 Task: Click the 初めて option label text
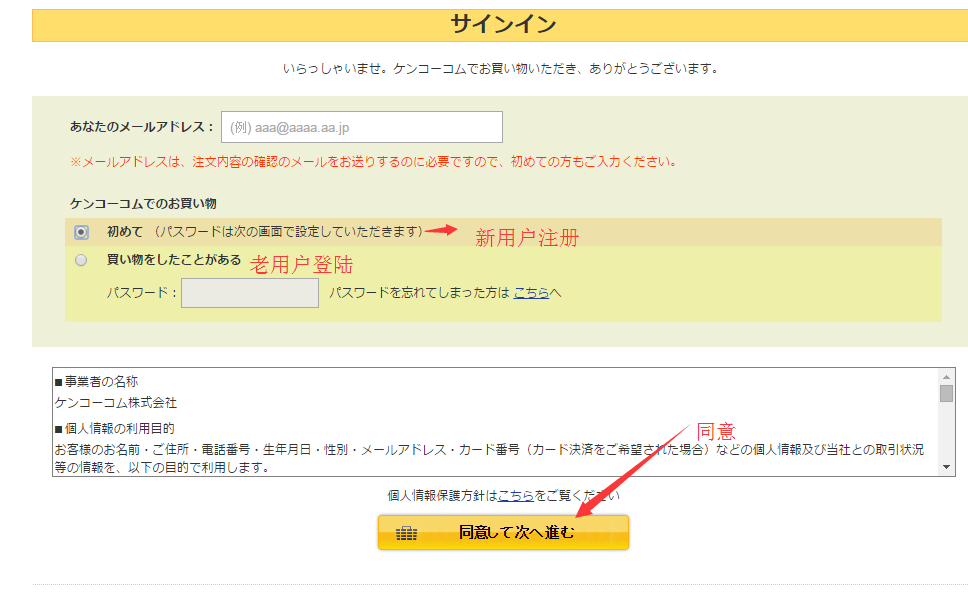125,231
